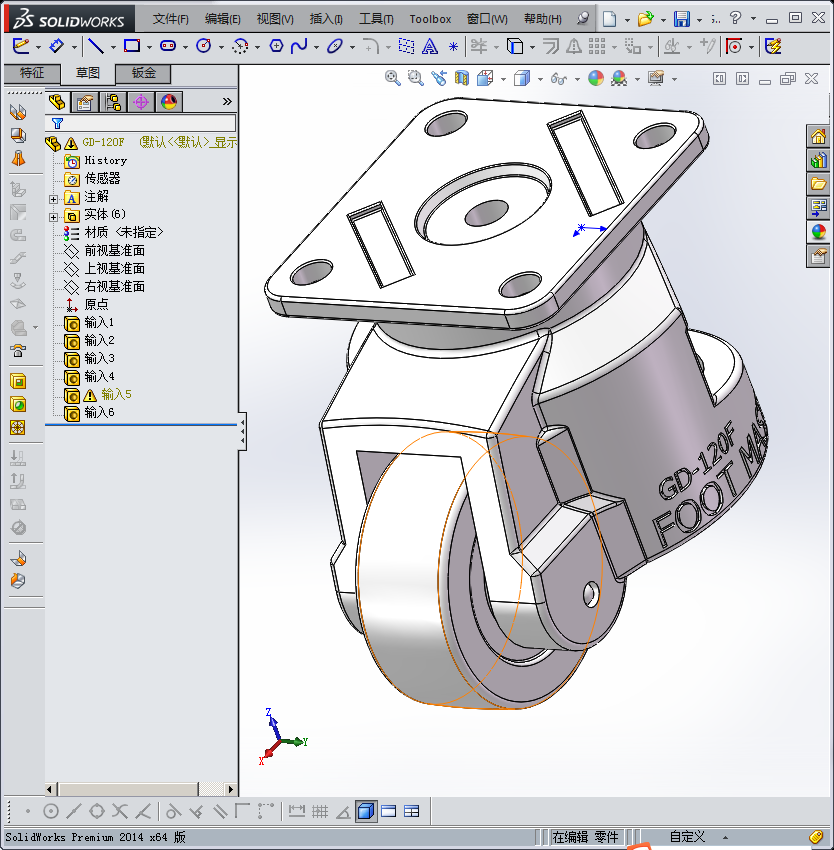The height and width of the screenshot is (850, 834).
Task: Open the 编辑(E) menu
Action: [x=222, y=19]
